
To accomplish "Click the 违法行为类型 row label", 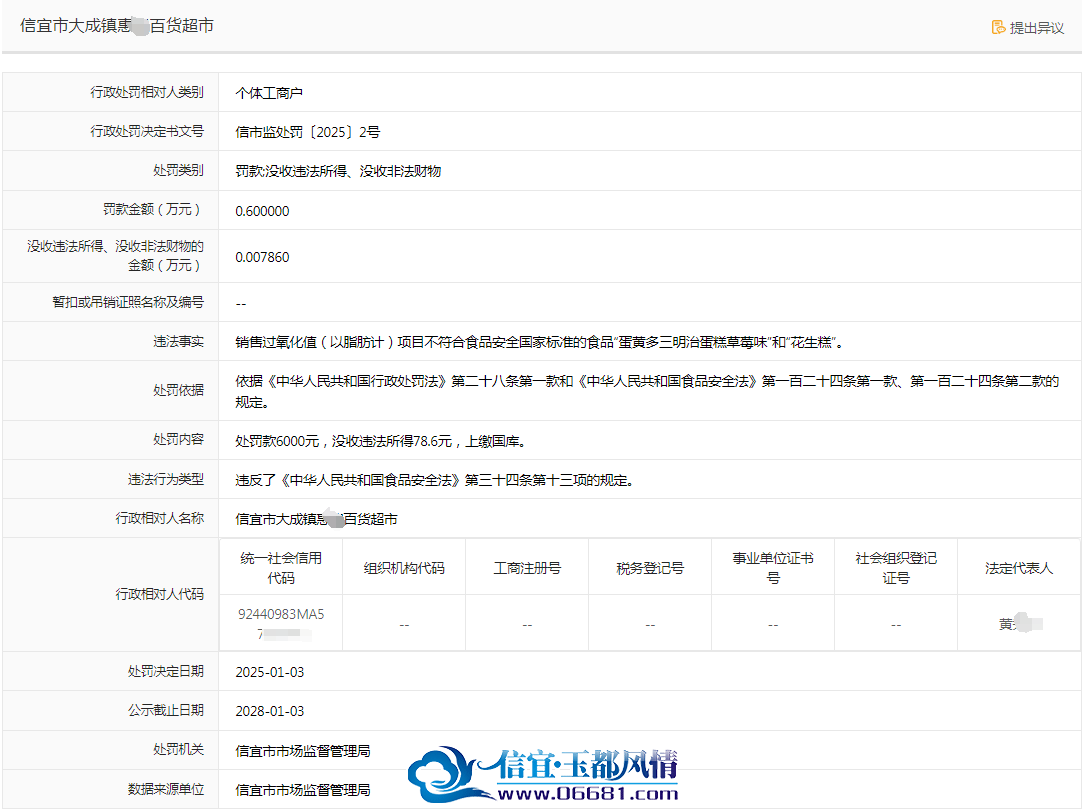I will [166, 479].
